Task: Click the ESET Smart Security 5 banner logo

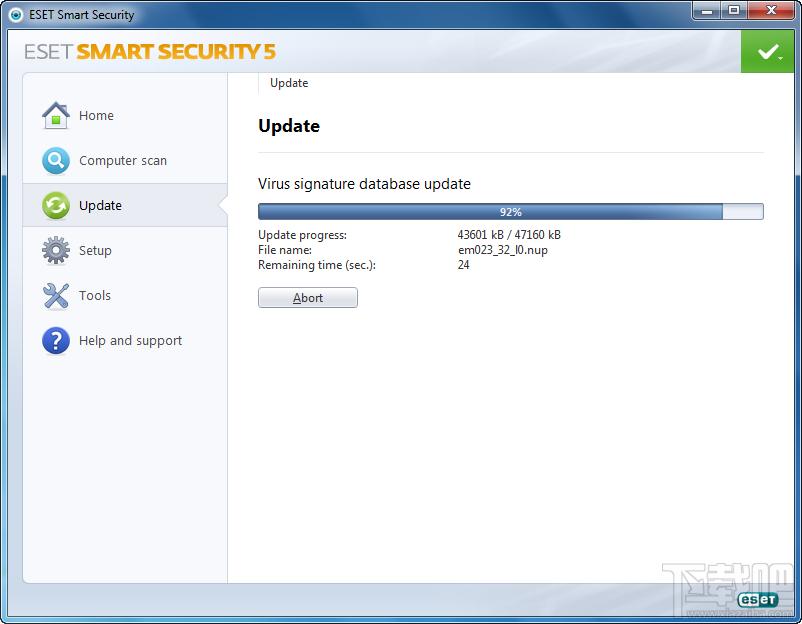Action: 150,52
